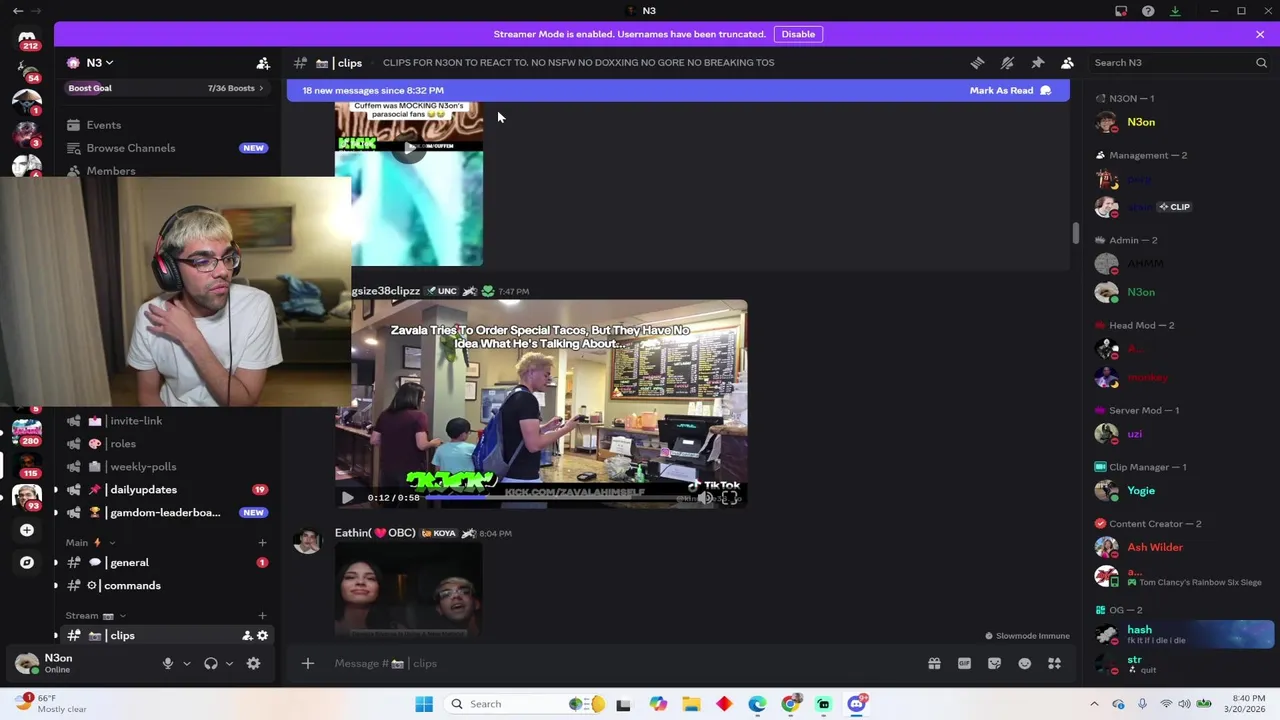Viewport: 1280px width, 720px height.
Task: Expand Boost Goal 7/36 Boosts arrow
Action: pyautogui.click(x=261, y=88)
